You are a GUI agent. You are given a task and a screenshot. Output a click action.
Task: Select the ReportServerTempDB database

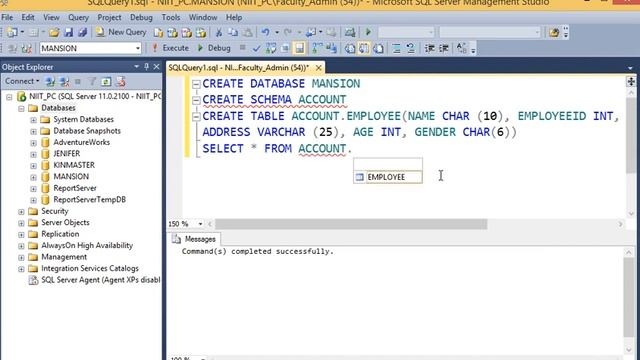pyautogui.click(x=89, y=200)
